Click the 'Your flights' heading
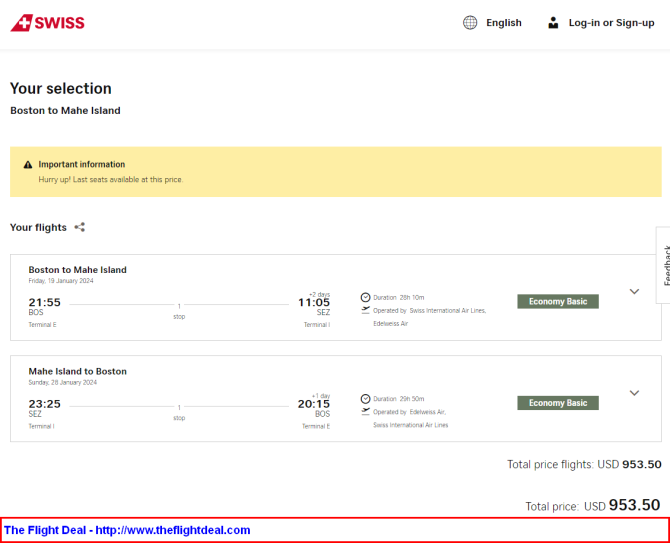The image size is (670, 543). click(x=38, y=227)
